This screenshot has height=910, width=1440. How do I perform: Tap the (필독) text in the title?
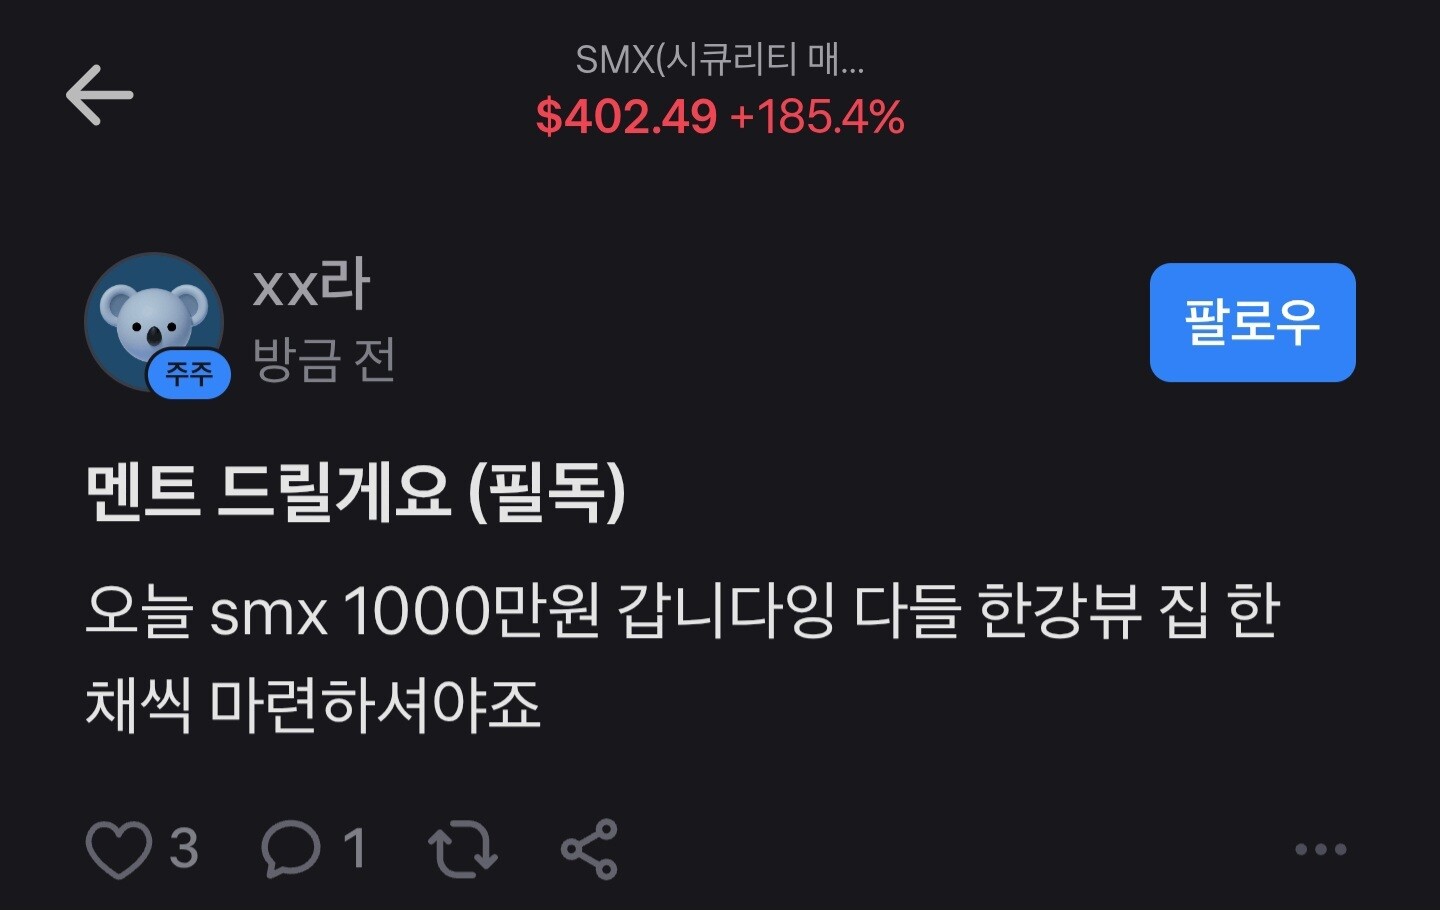click(x=547, y=492)
